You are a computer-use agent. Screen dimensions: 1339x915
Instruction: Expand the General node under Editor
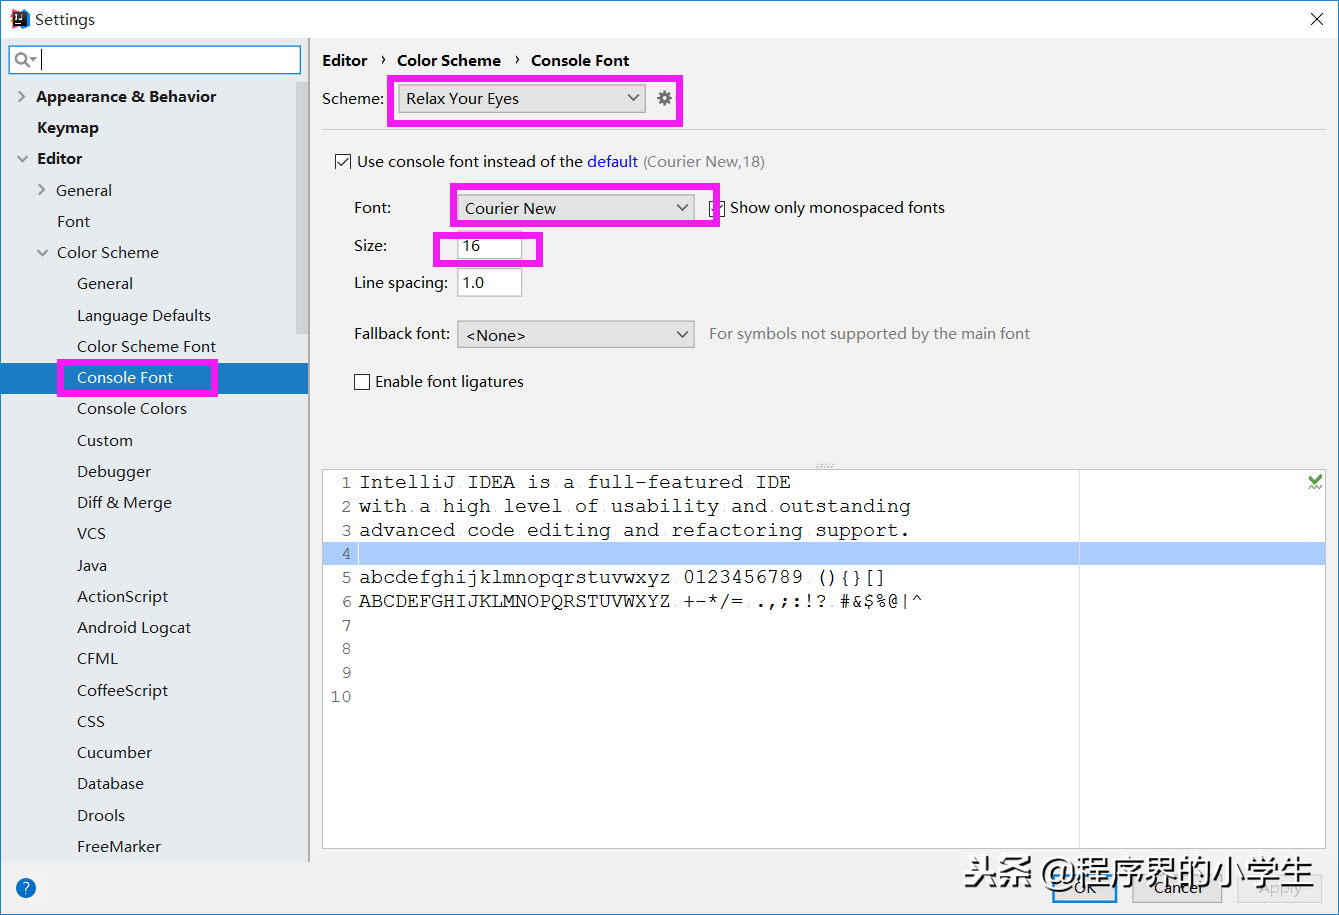42,190
